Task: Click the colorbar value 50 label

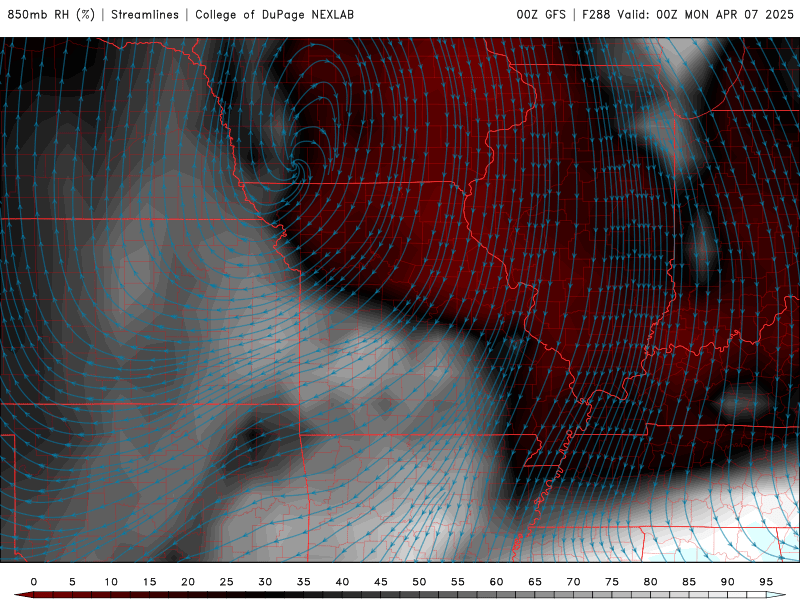Action: click(x=419, y=582)
